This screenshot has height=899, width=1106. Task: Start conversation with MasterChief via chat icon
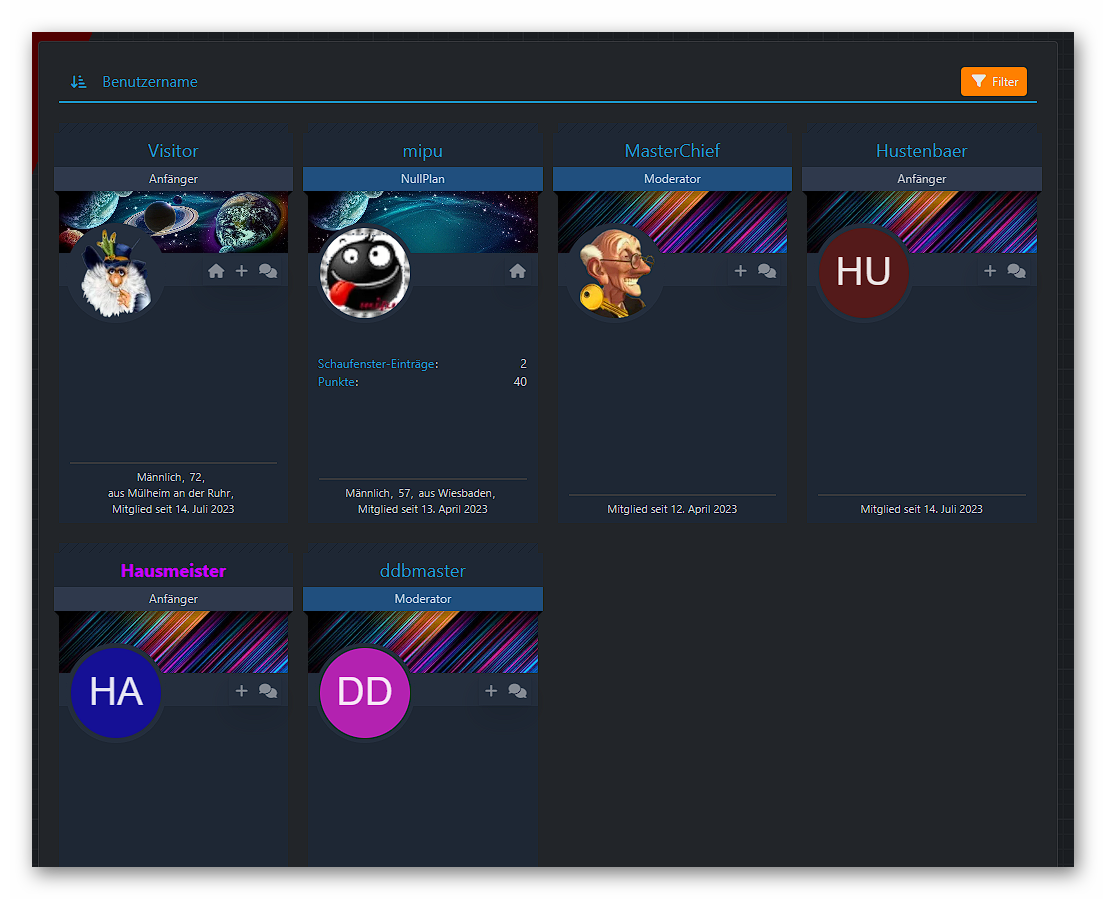point(767,271)
